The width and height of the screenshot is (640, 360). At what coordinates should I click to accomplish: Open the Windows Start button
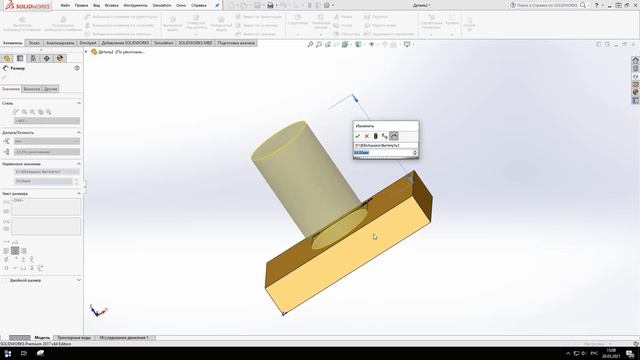[8, 353]
